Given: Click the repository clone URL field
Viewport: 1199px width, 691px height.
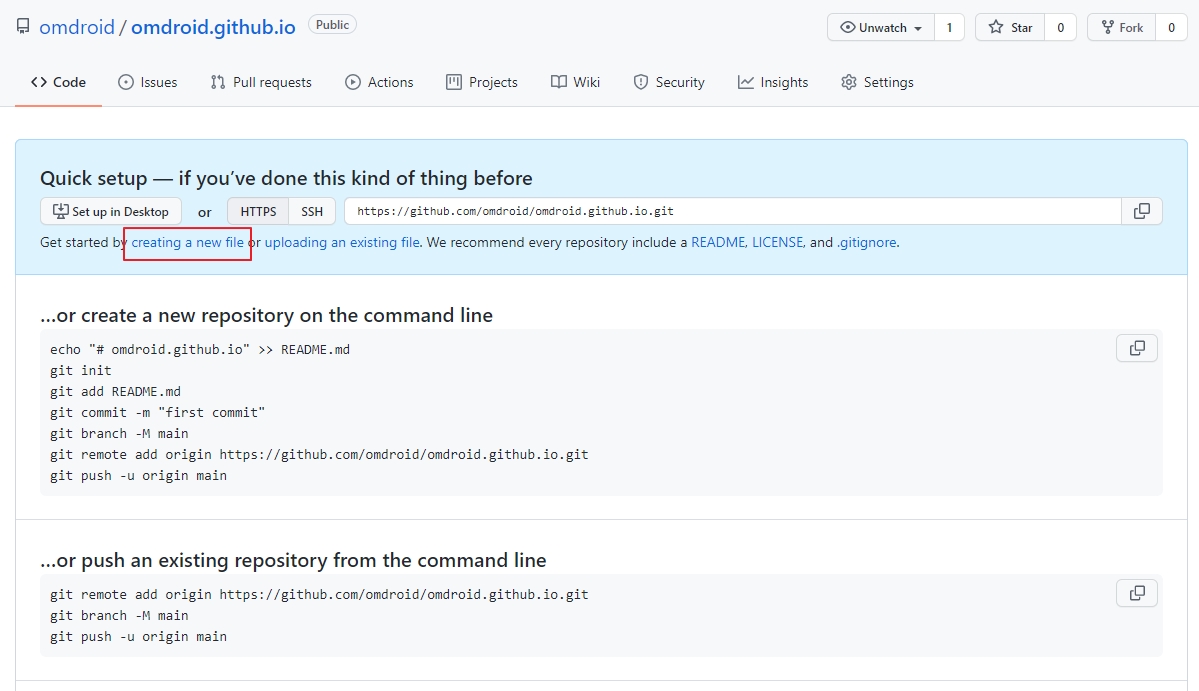Looking at the screenshot, I should pyautogui.click(x=733, y=211).
